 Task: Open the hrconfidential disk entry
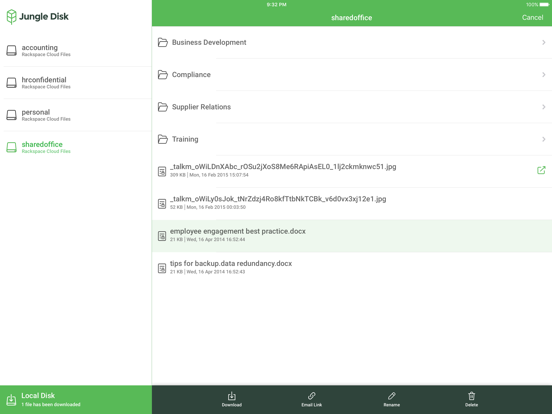coord(76,83)
